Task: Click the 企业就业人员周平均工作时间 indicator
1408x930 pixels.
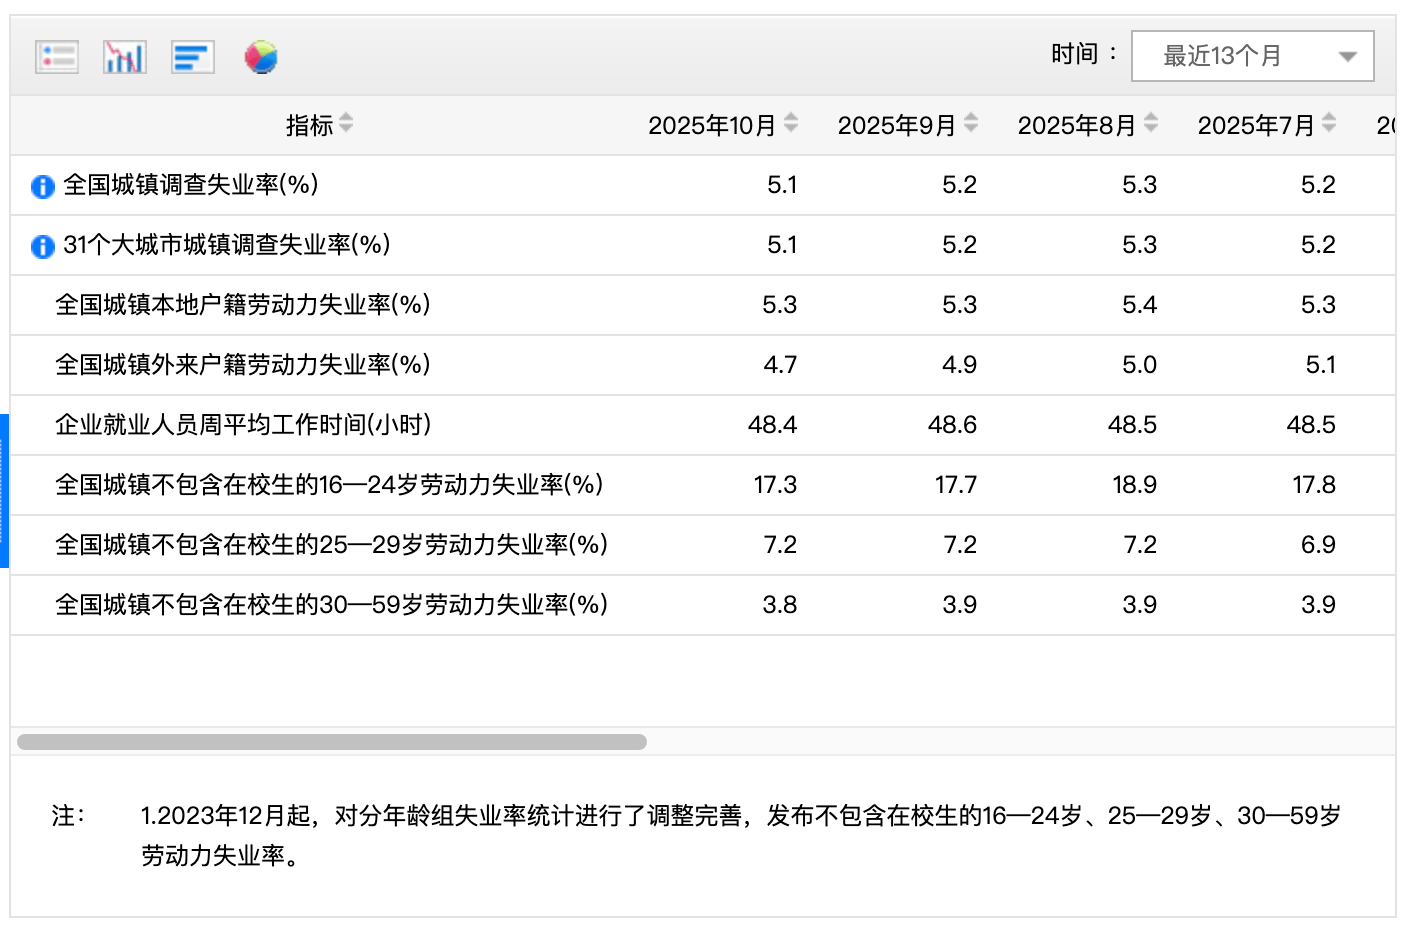Action: coord(243,425)
